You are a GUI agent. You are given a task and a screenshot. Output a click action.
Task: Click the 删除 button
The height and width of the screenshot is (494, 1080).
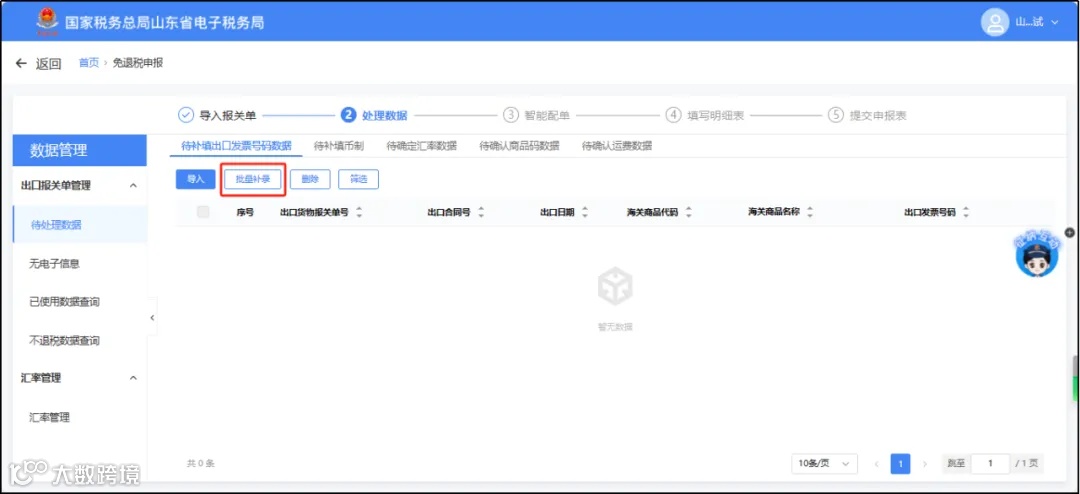pos(310,179)
